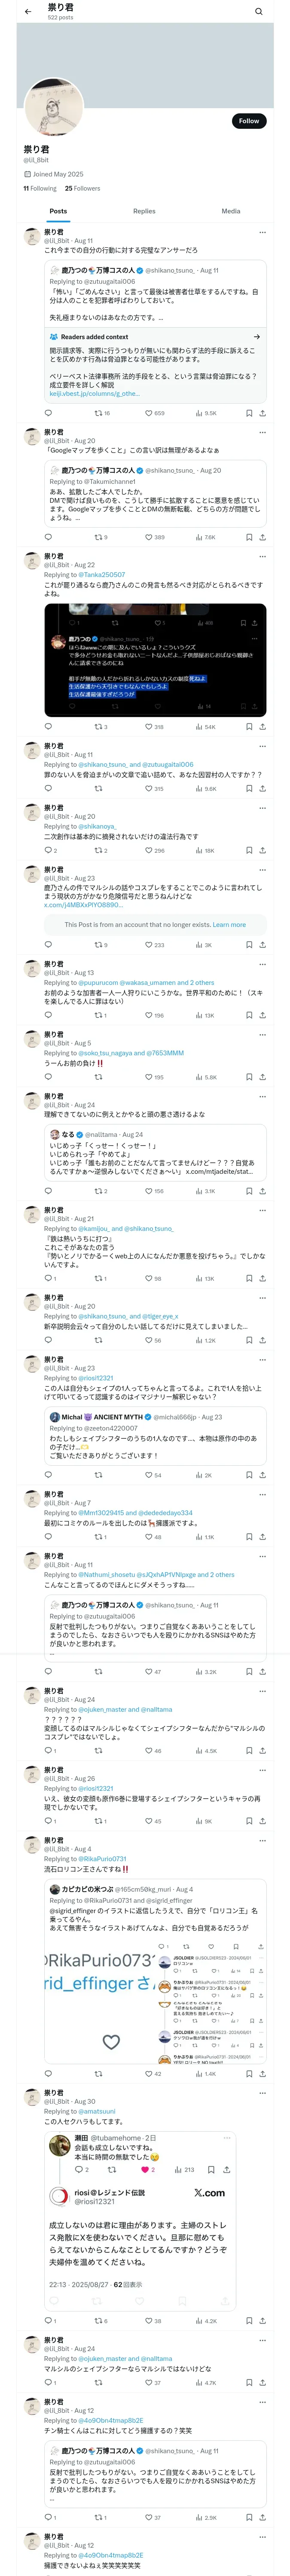The height and width of the screenshot is (2576, 290).
Task: Open more options on the first Aug 11 post
Action: pos(262,232)
